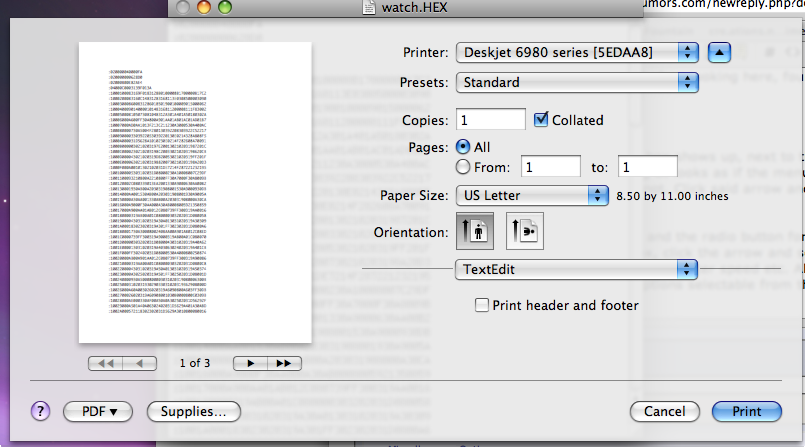
Task: Click the orange minimize window button
Action: pos(204,7)
